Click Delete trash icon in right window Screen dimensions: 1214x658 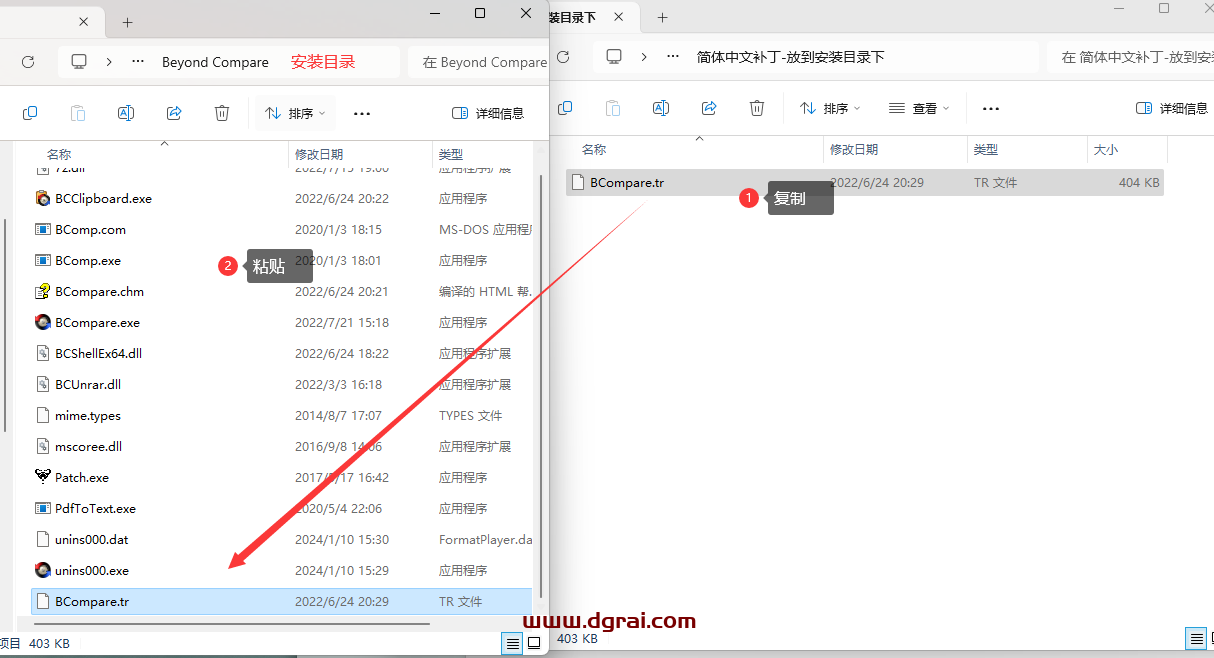(x=757, y=108)
